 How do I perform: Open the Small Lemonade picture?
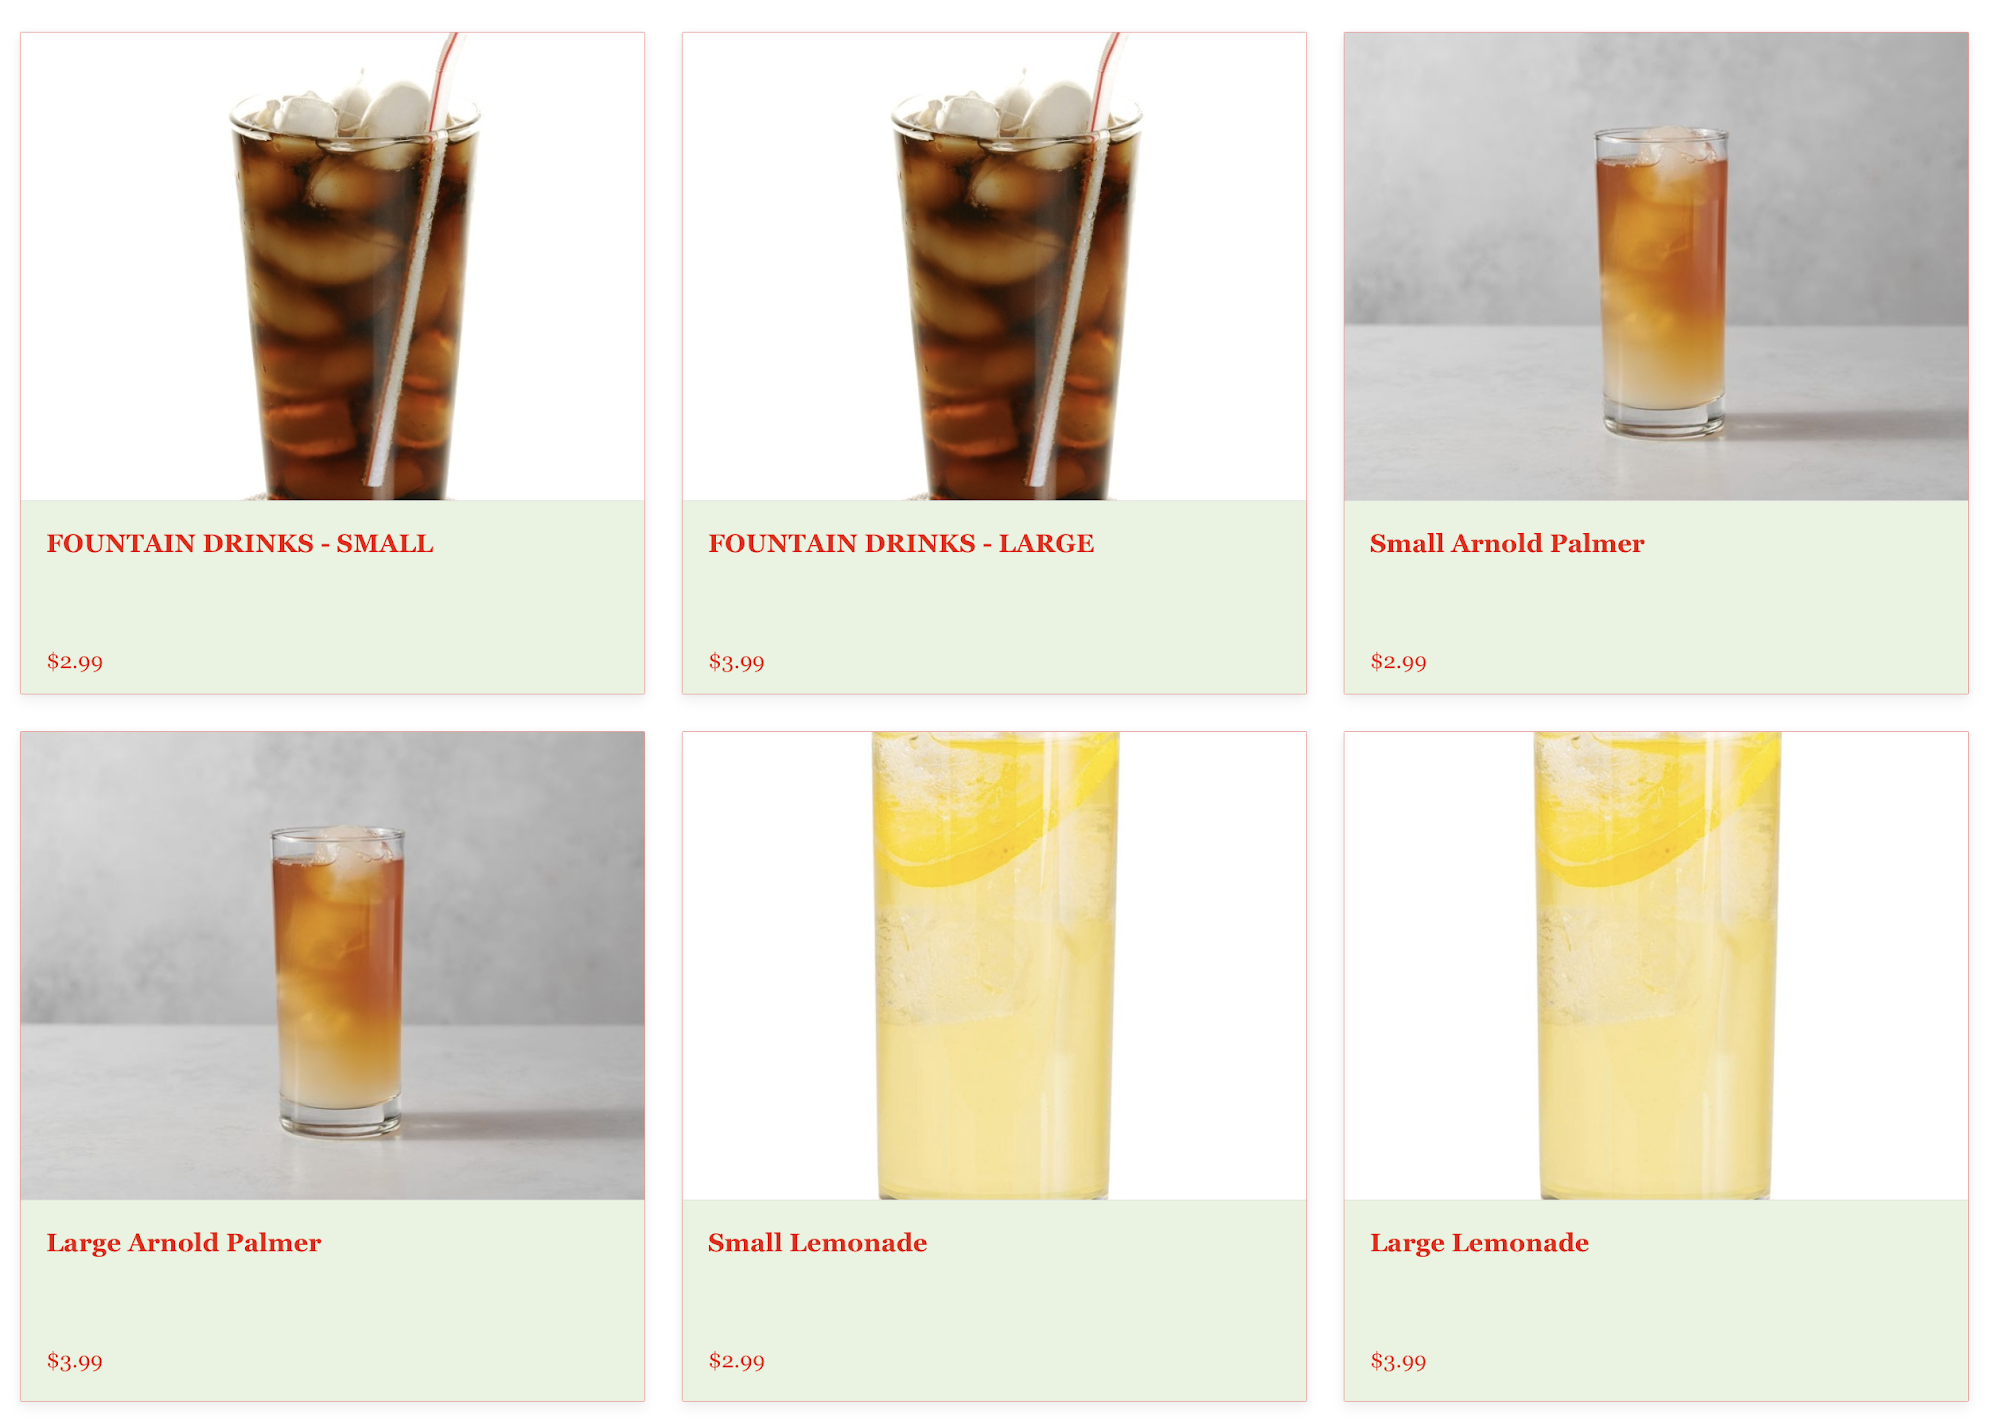[x=994, y=965]
